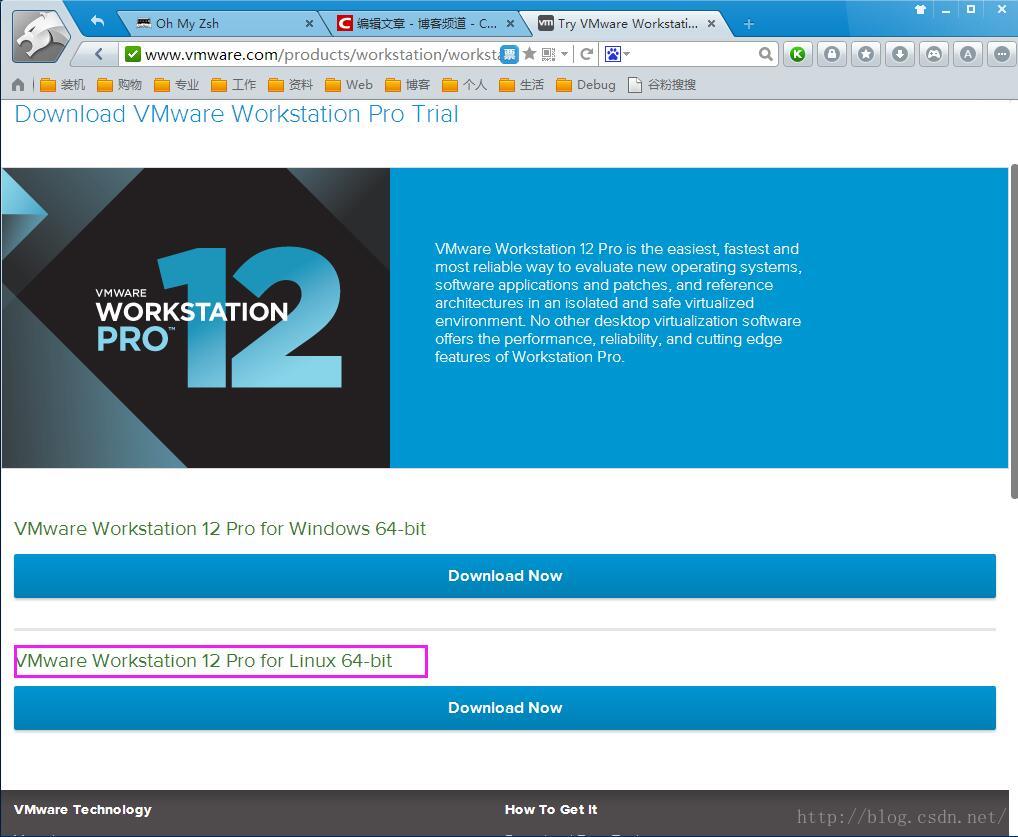Click Download VMware Workstation Pro Trial heading
The height and width of the screenshot is (837, 1018).
236,114
